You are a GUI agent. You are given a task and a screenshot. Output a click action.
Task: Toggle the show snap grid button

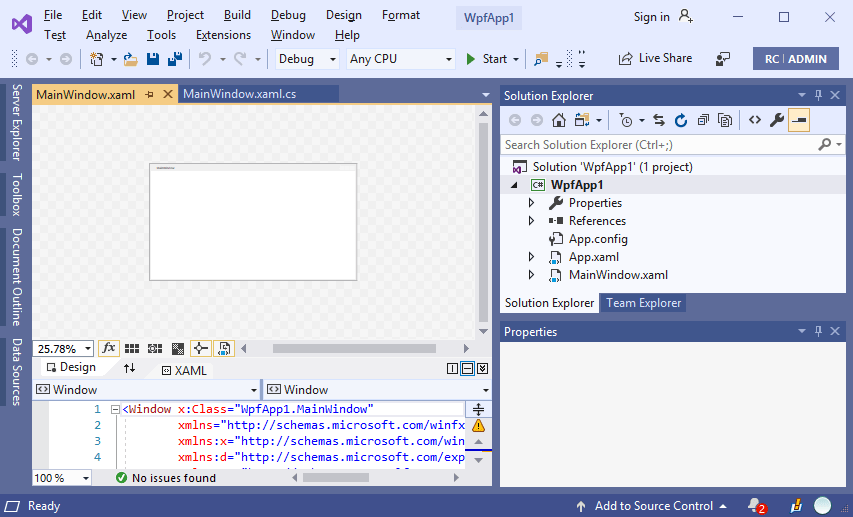pyautogui.click(x=132, y=349)
